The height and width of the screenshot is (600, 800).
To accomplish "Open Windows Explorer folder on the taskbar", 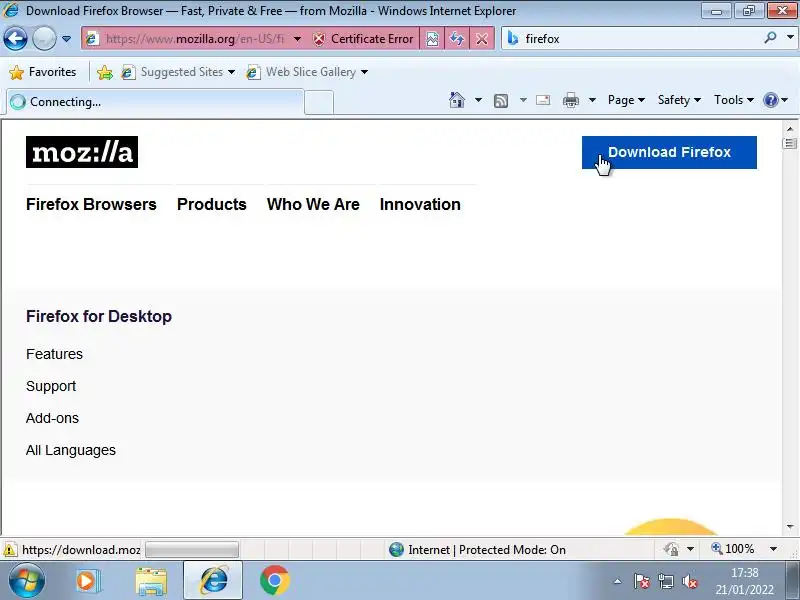I will point(151,581).
